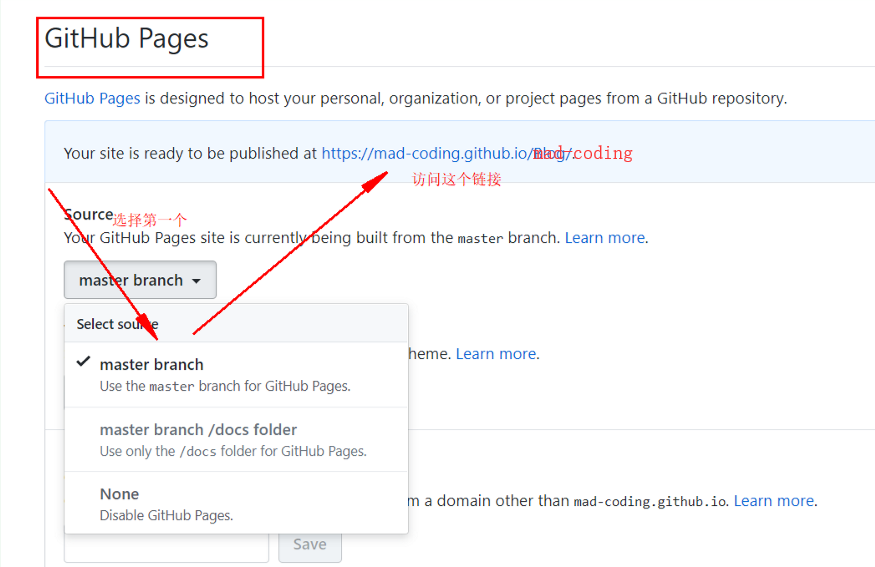
Task: Click the checkmark beside master branch
Action: click(83, 362)
